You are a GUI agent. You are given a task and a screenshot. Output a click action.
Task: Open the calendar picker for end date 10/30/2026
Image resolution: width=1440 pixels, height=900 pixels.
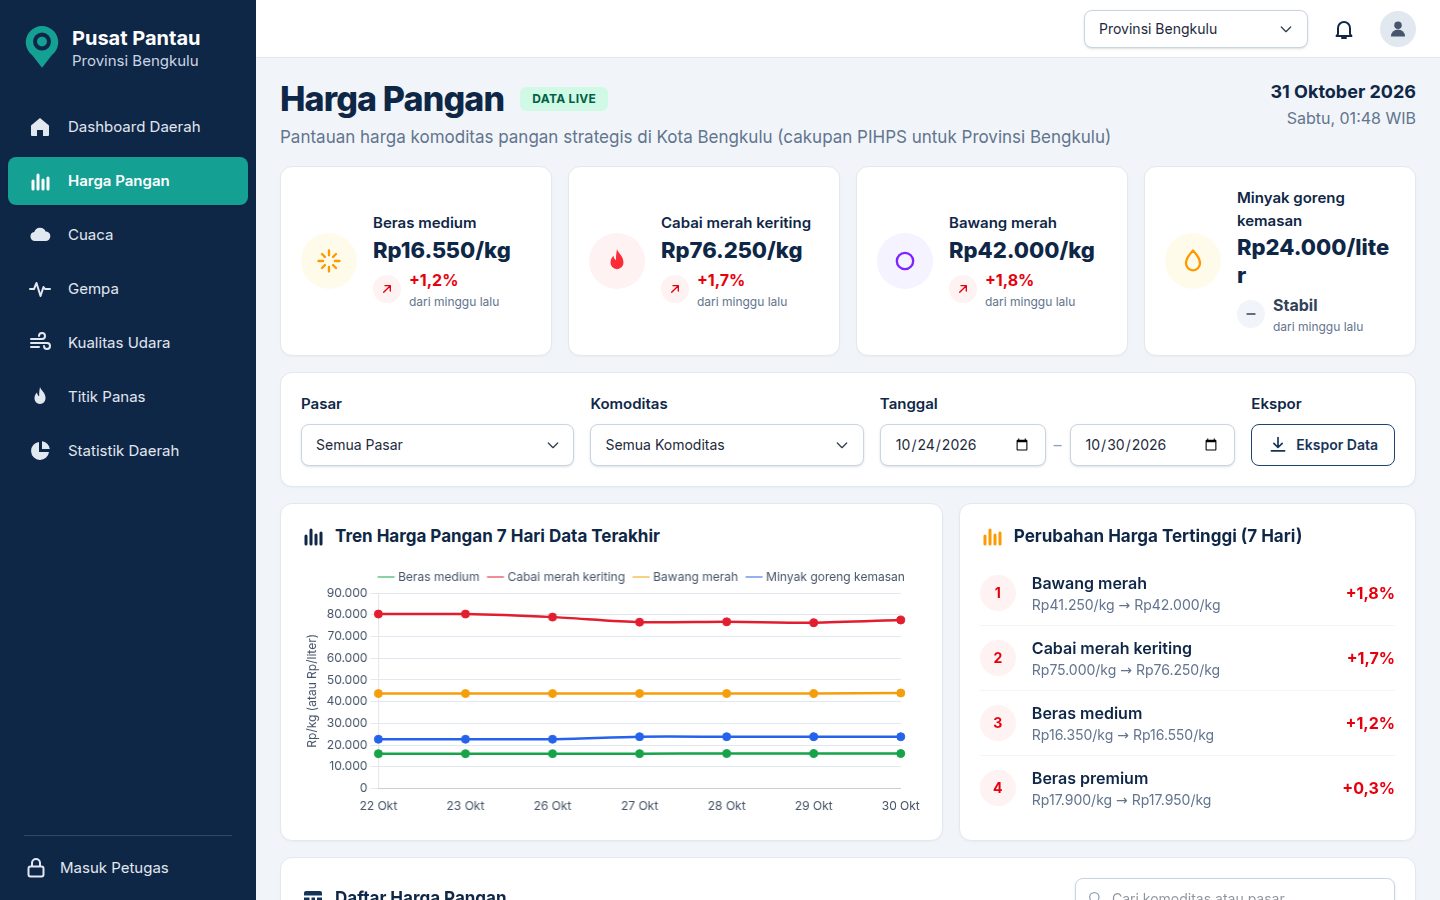click(1211, 445)
